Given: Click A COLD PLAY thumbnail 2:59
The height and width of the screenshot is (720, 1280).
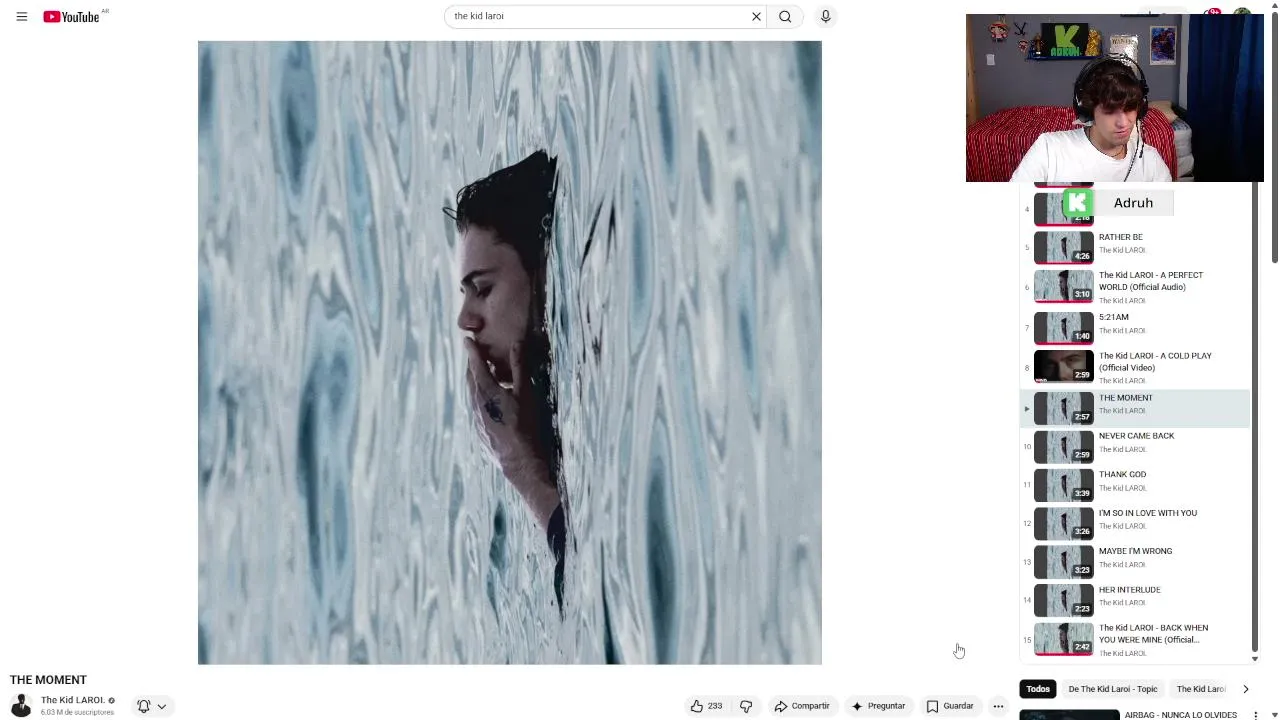Looking at the screenshot, I should click(x=1063, y=366).
